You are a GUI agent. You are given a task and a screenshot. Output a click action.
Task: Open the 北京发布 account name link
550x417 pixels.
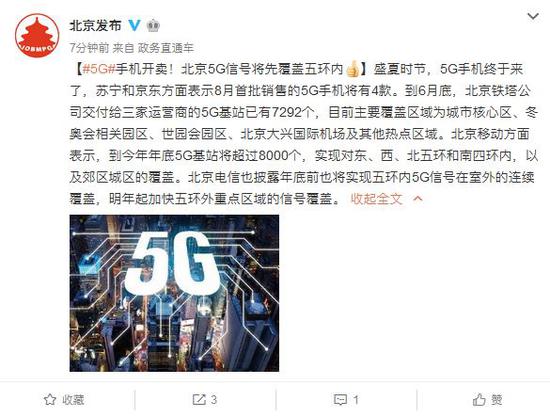point(95,26)
